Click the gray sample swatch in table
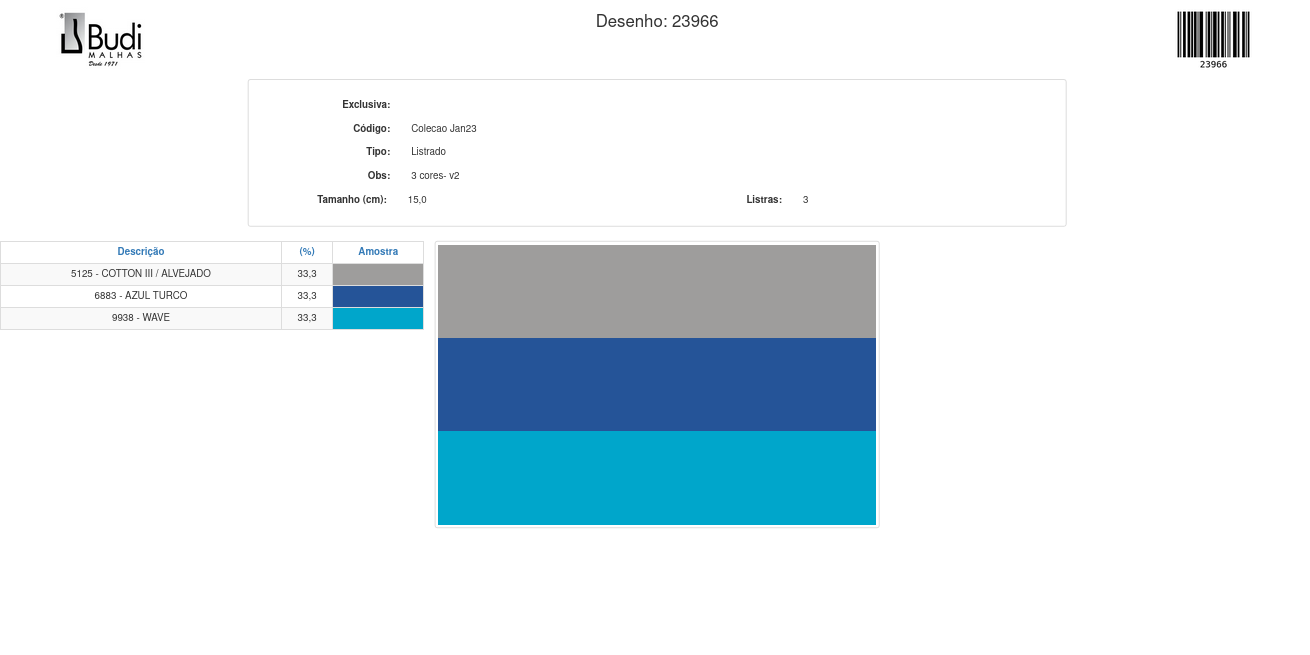This screenshot has height=655, width=1310. pyautogui.click(x=378, y=275)
